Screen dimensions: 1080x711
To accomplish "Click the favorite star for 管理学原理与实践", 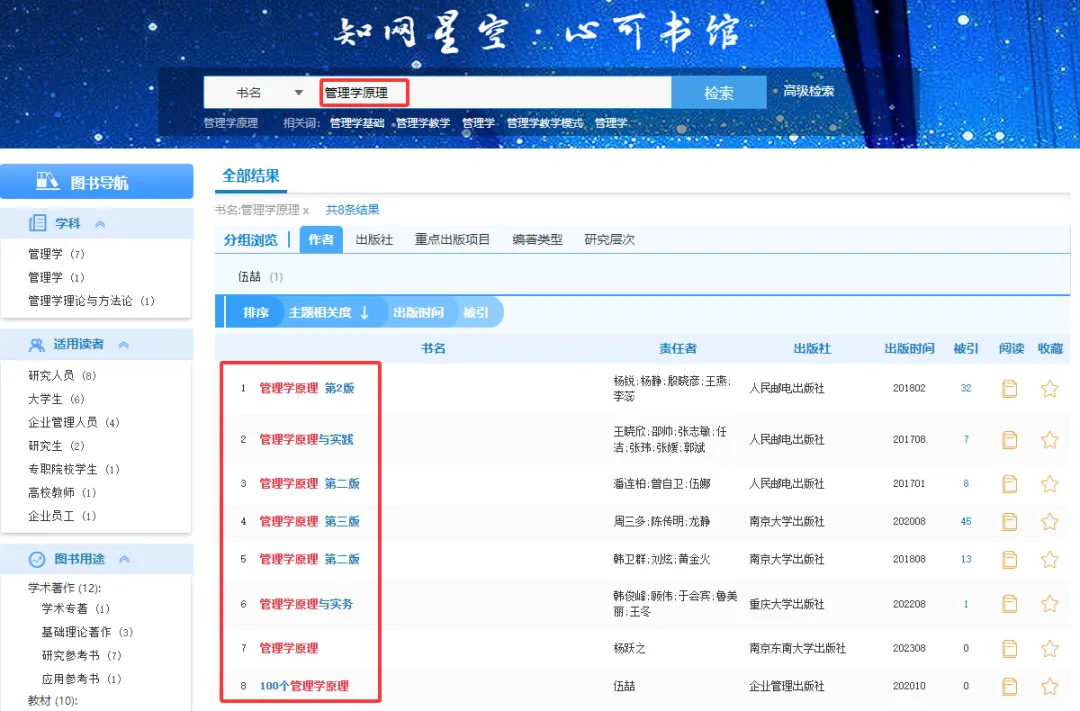I will pos(1049,439).
